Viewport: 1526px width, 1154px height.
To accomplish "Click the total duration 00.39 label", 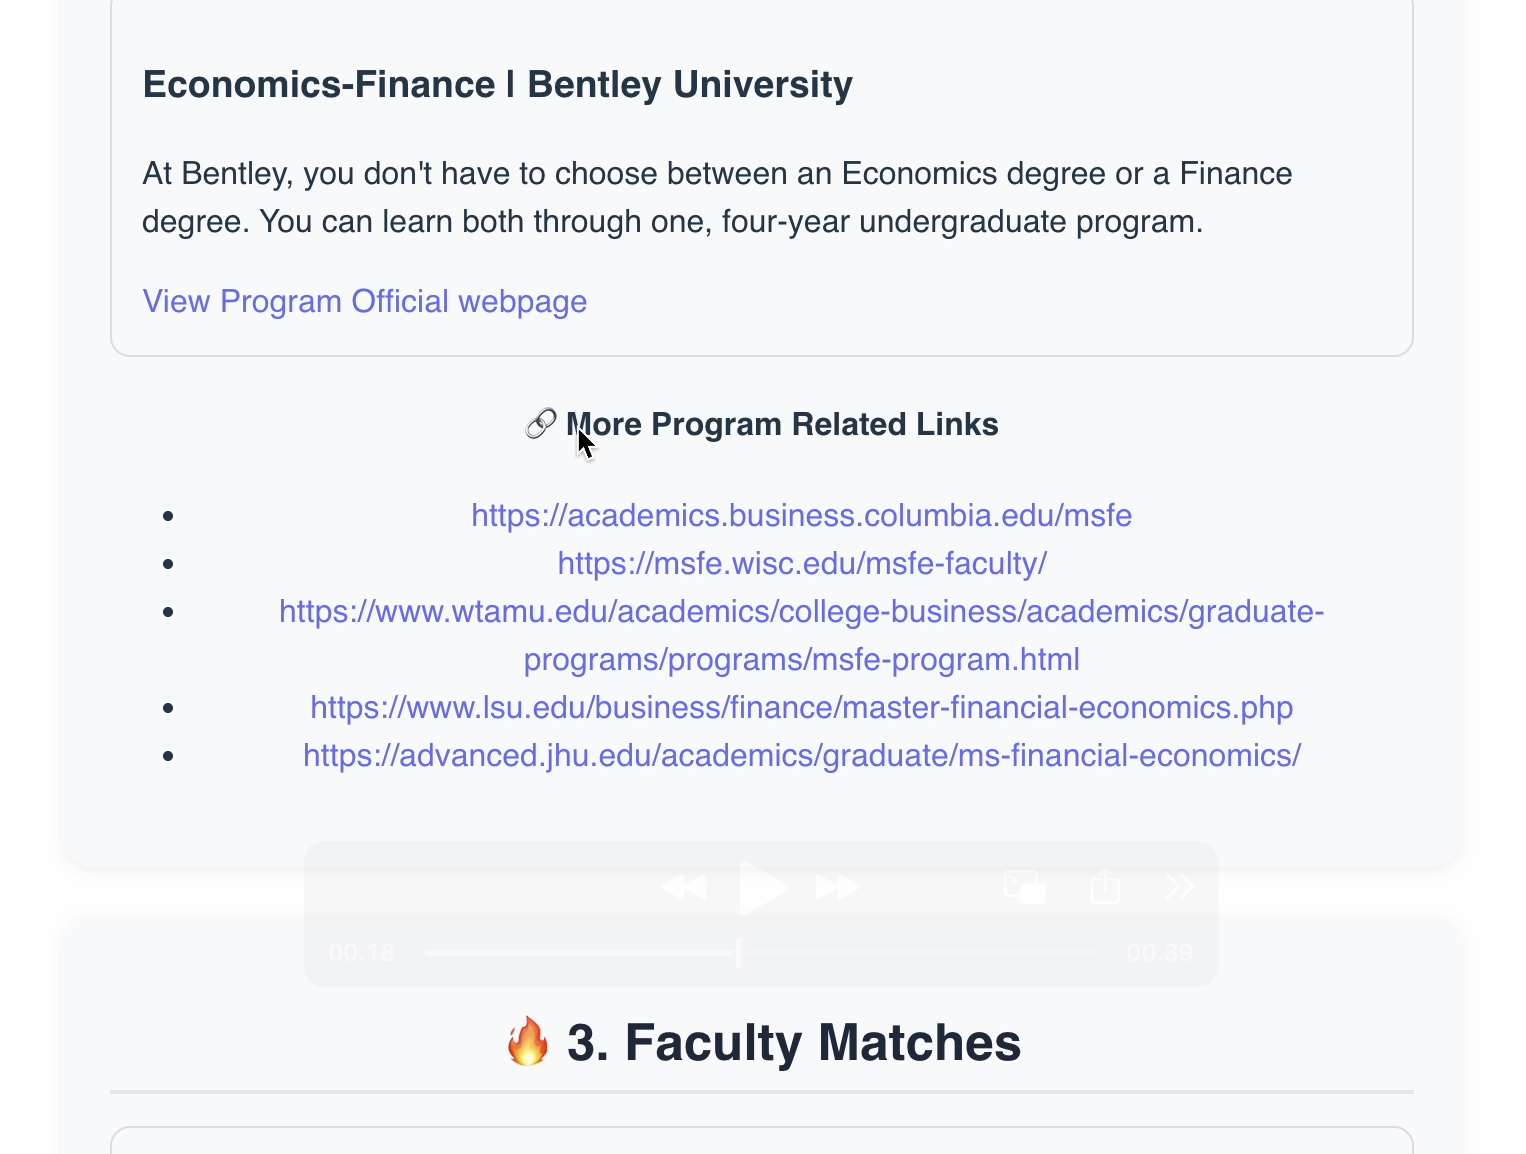I will pyautogui.click(x=1159, y=953).
